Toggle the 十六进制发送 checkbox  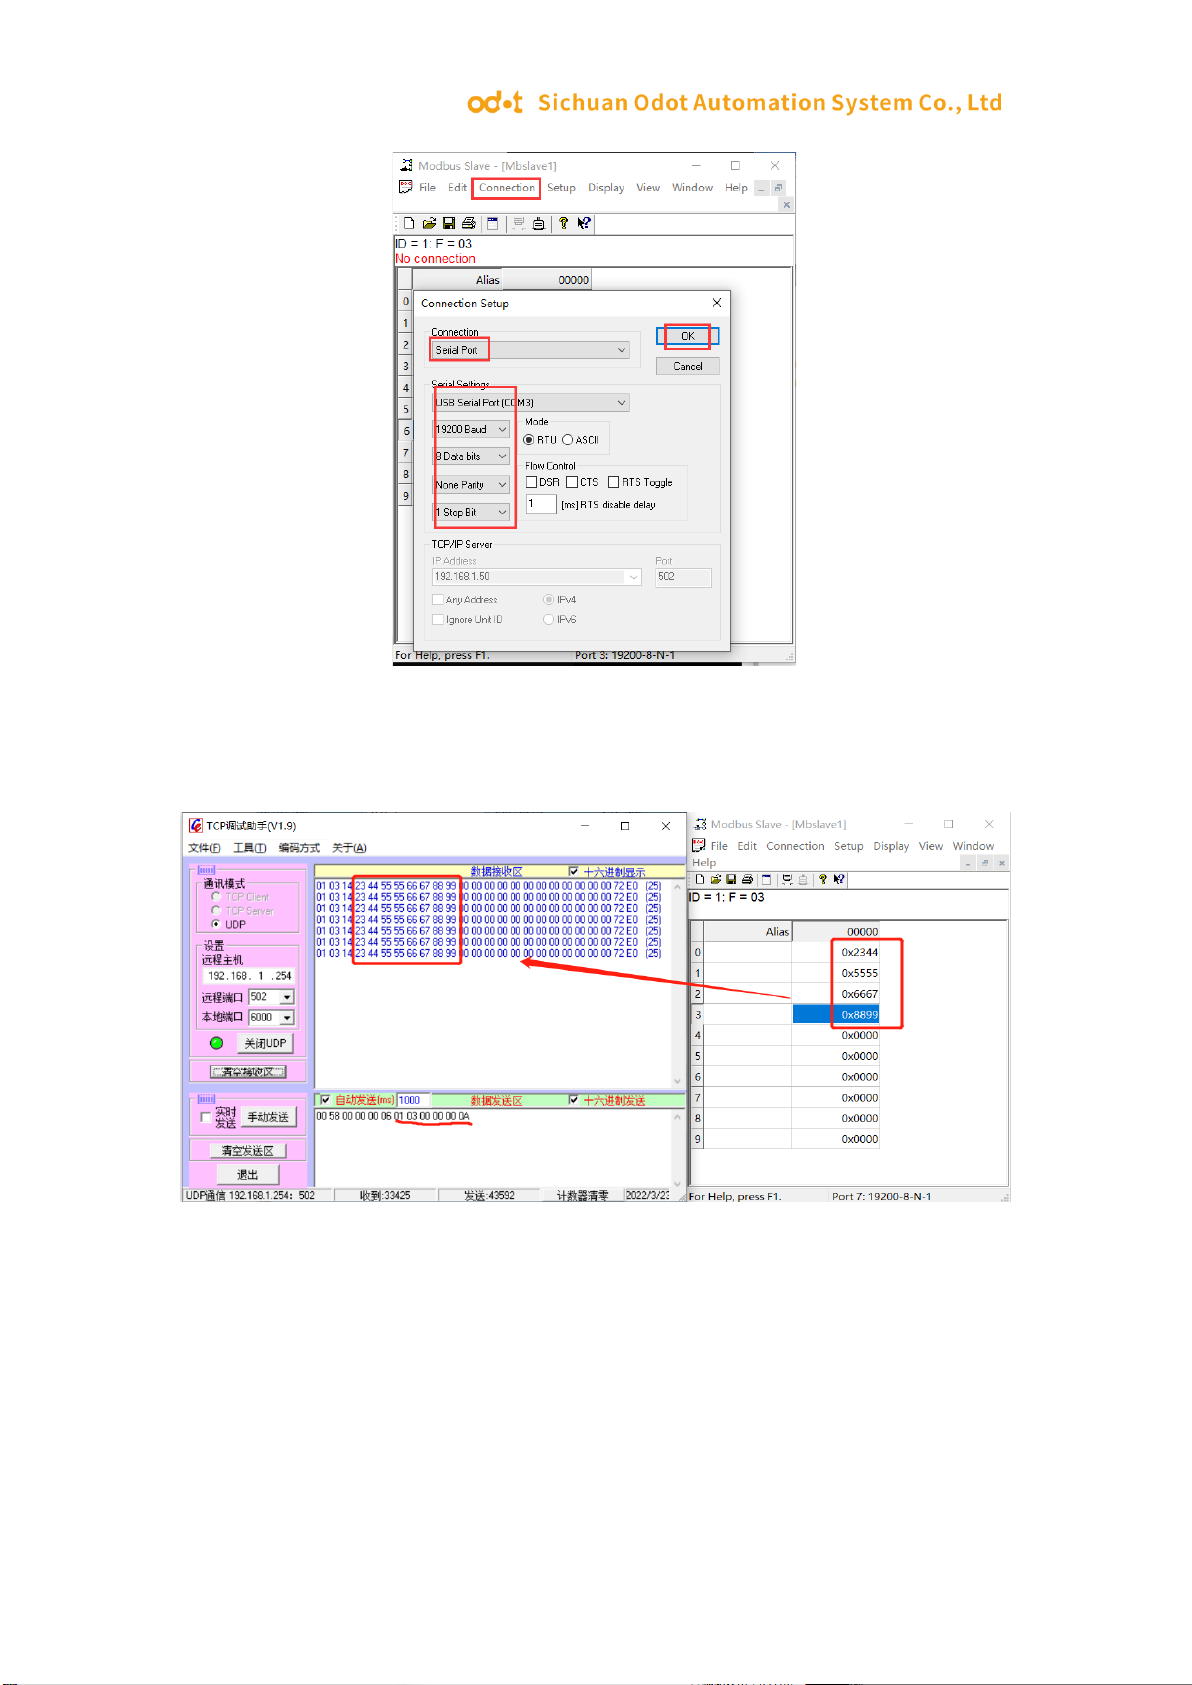574,1100
